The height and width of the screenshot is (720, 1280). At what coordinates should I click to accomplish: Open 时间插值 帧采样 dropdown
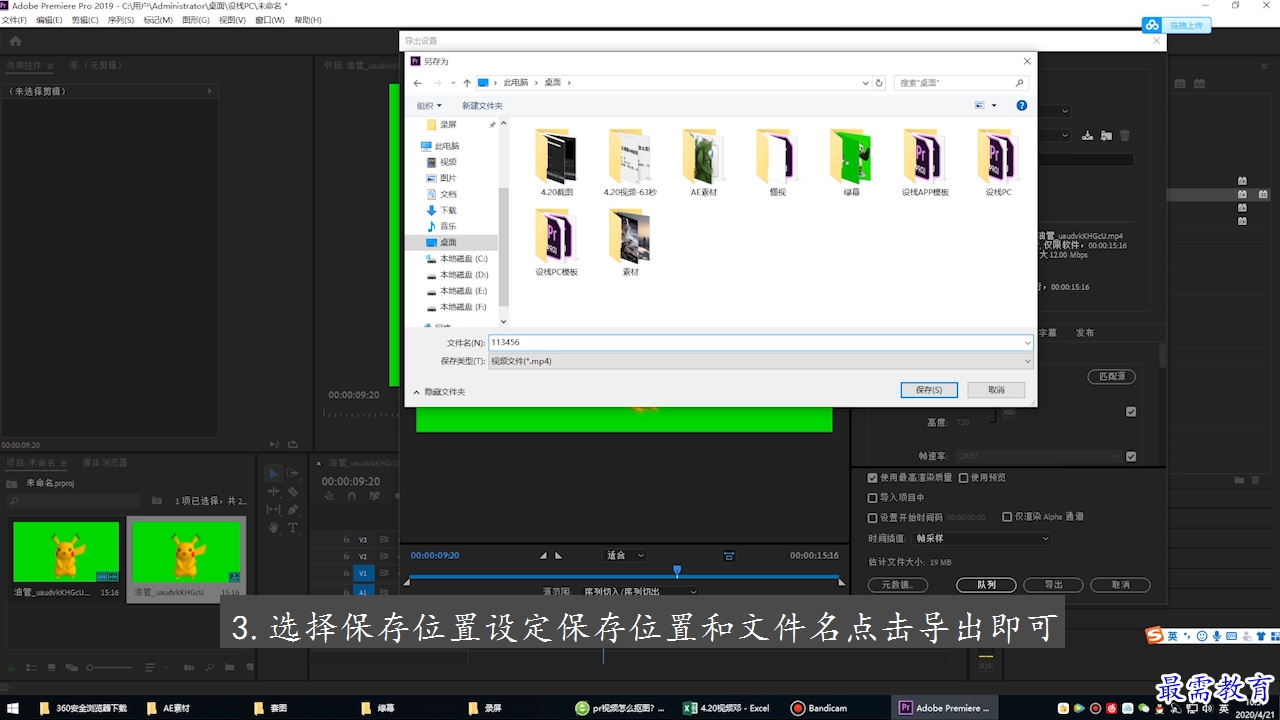pos(983,538)
